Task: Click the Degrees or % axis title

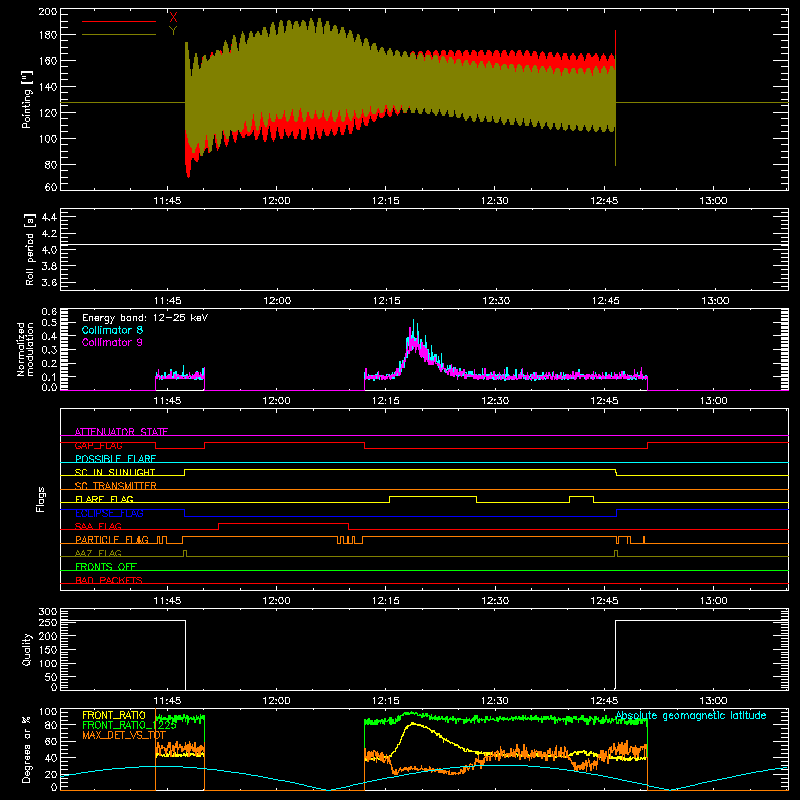Action: pyautogui.click(x=27, y=749)
